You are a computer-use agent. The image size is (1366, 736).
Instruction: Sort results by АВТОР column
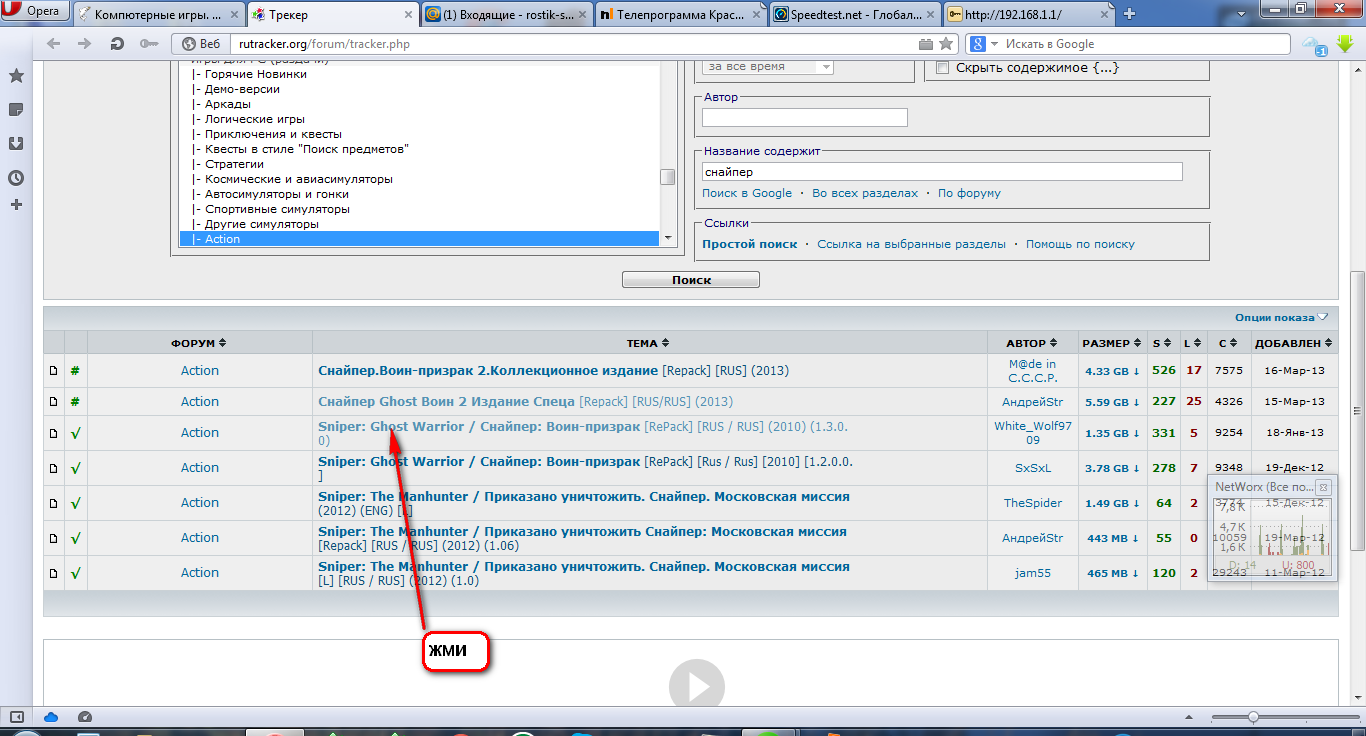coord(1032,343)
